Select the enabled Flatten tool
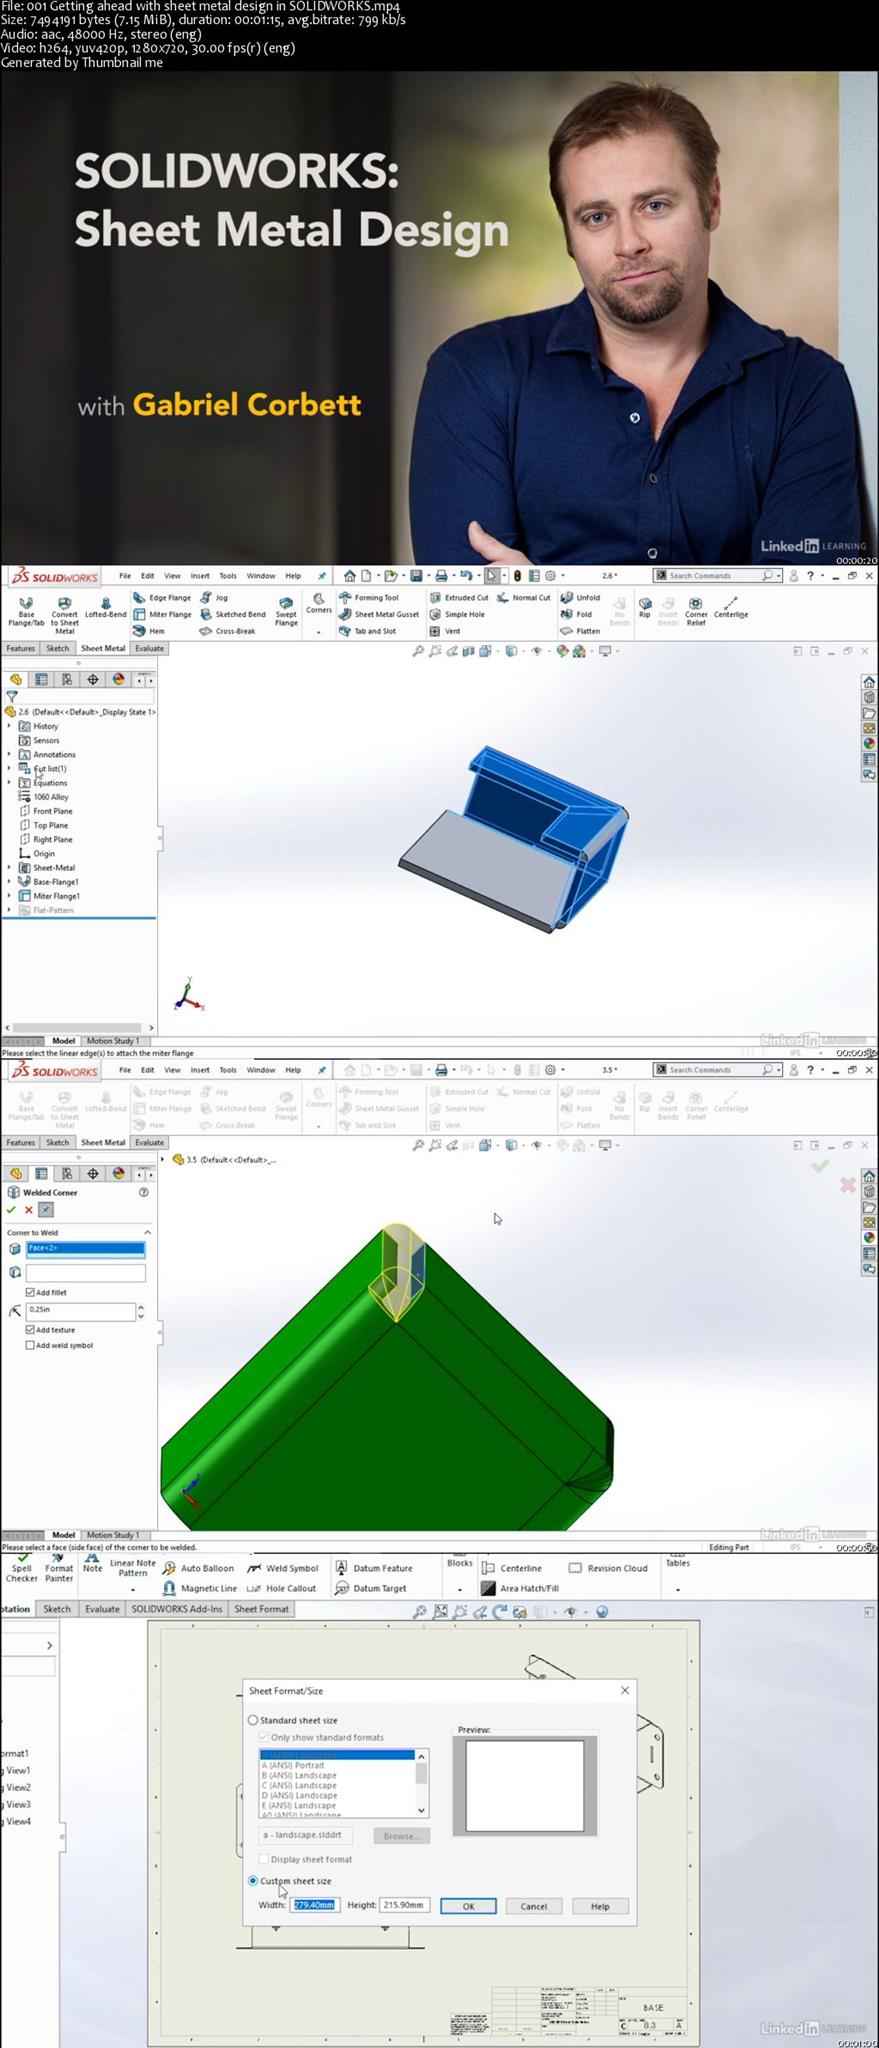Image resolution: width=879 pixels, height=2048 pixels. pos(581,631)
